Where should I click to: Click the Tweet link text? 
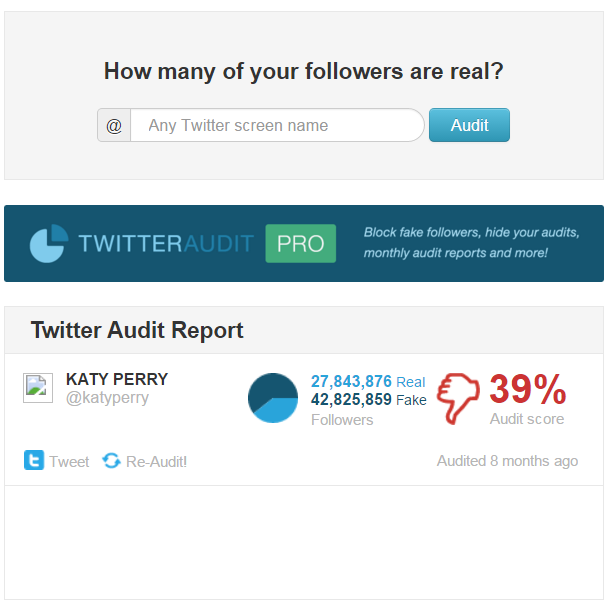[69, 462]
